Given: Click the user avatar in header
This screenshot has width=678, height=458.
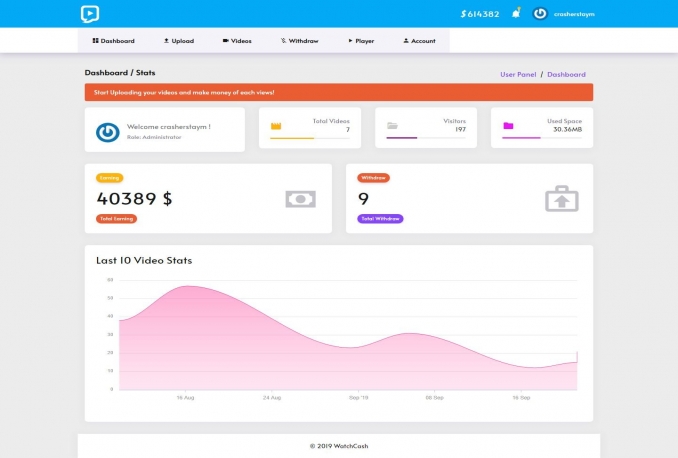Looking at the screenshot, I should click(540, 14).
